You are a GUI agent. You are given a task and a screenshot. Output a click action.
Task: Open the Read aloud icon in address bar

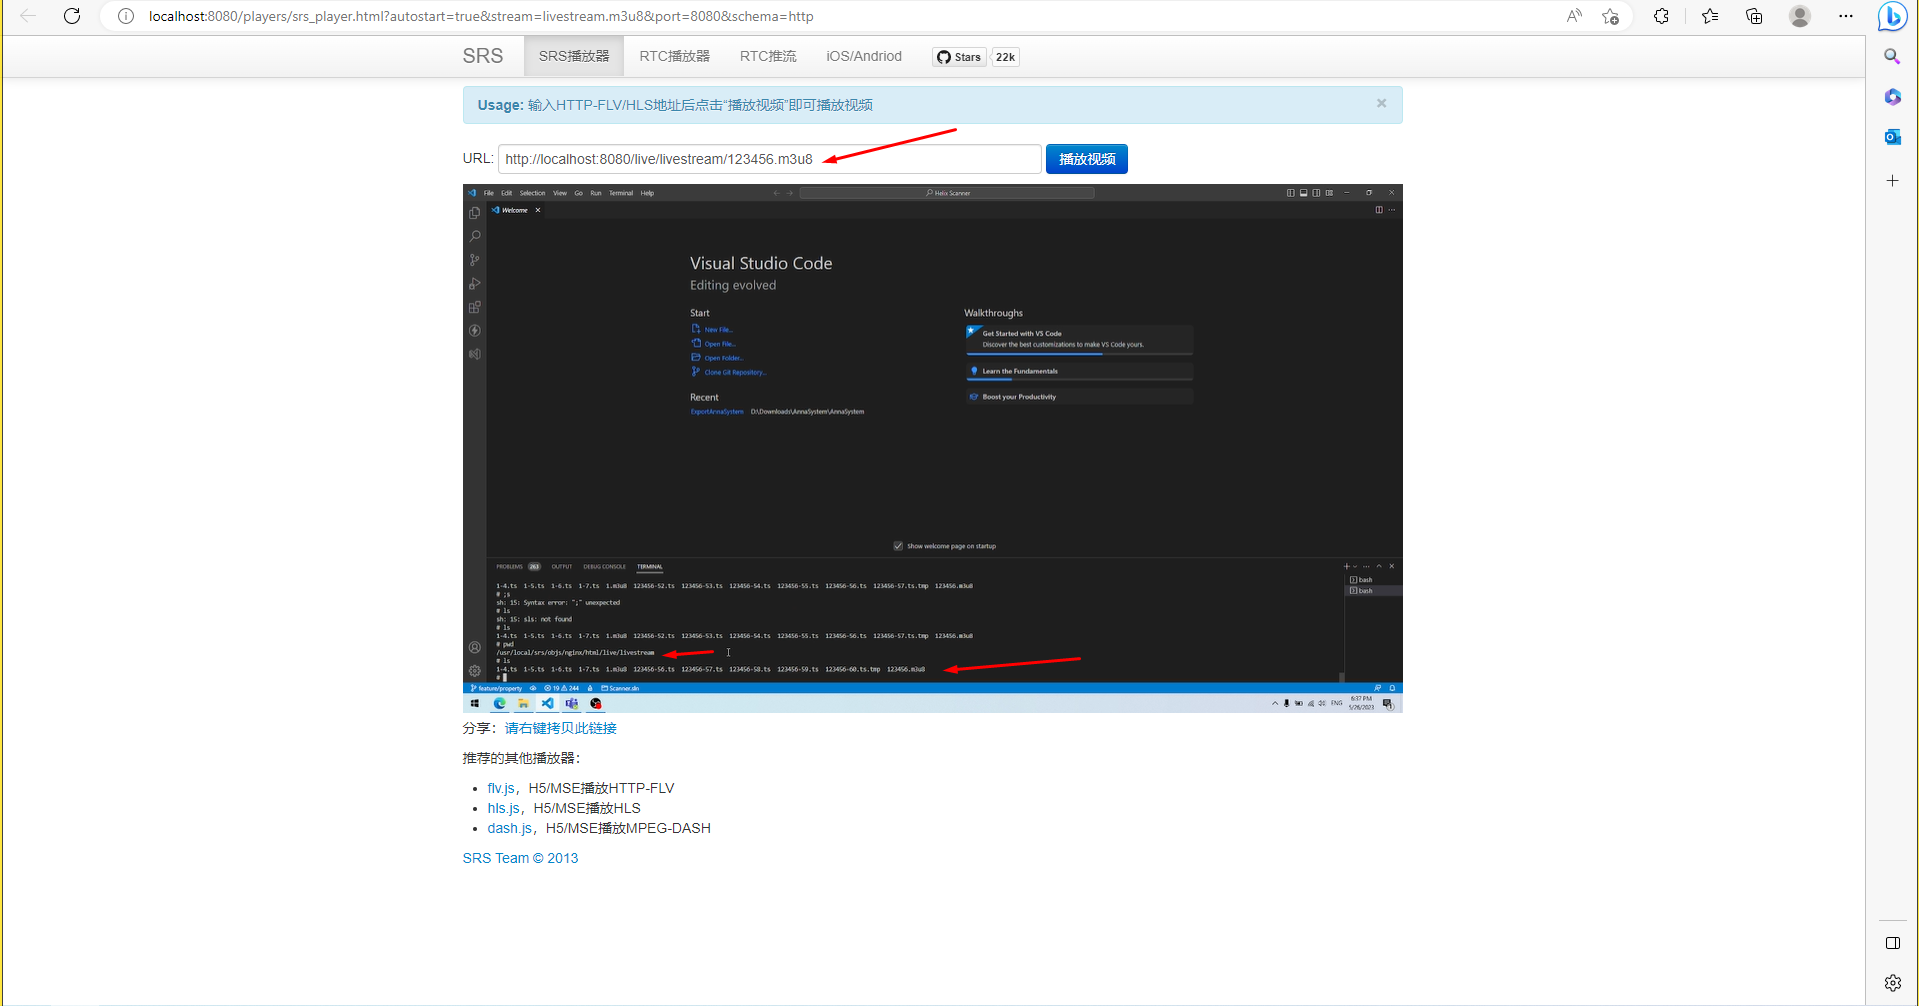click(x=1574, y=16)
